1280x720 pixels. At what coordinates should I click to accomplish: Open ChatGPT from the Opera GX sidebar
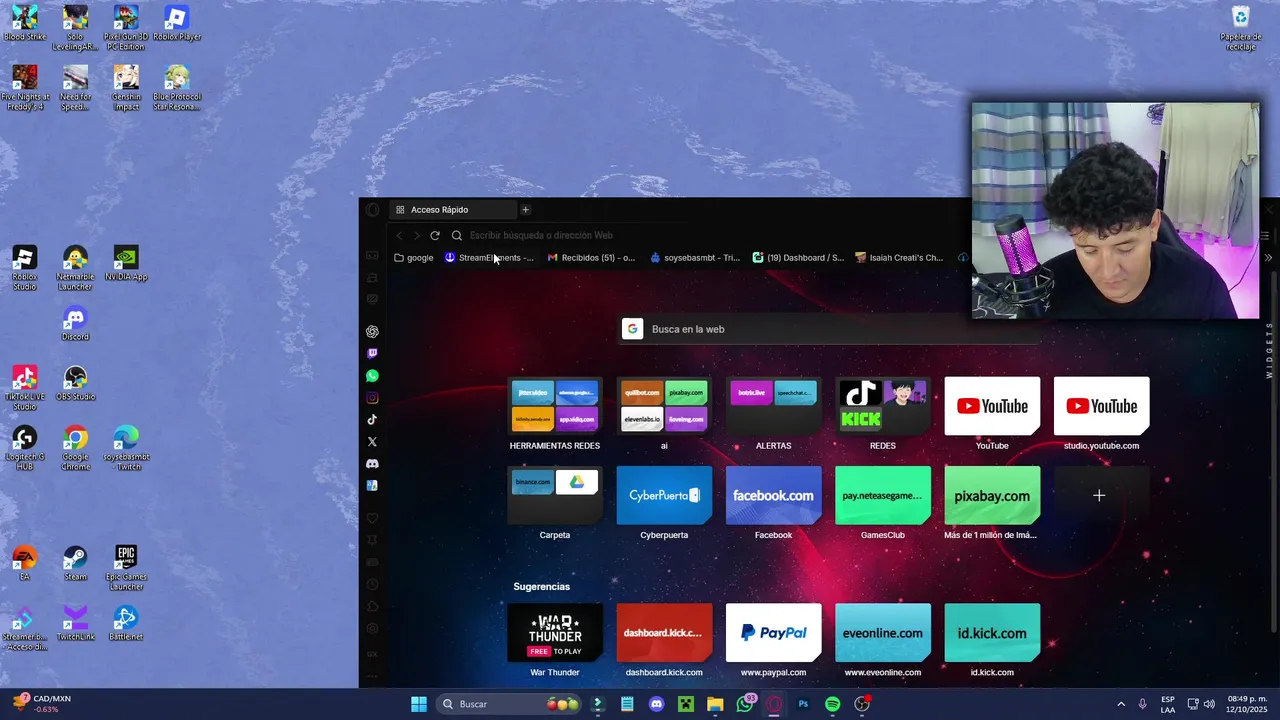click(372, 332)
